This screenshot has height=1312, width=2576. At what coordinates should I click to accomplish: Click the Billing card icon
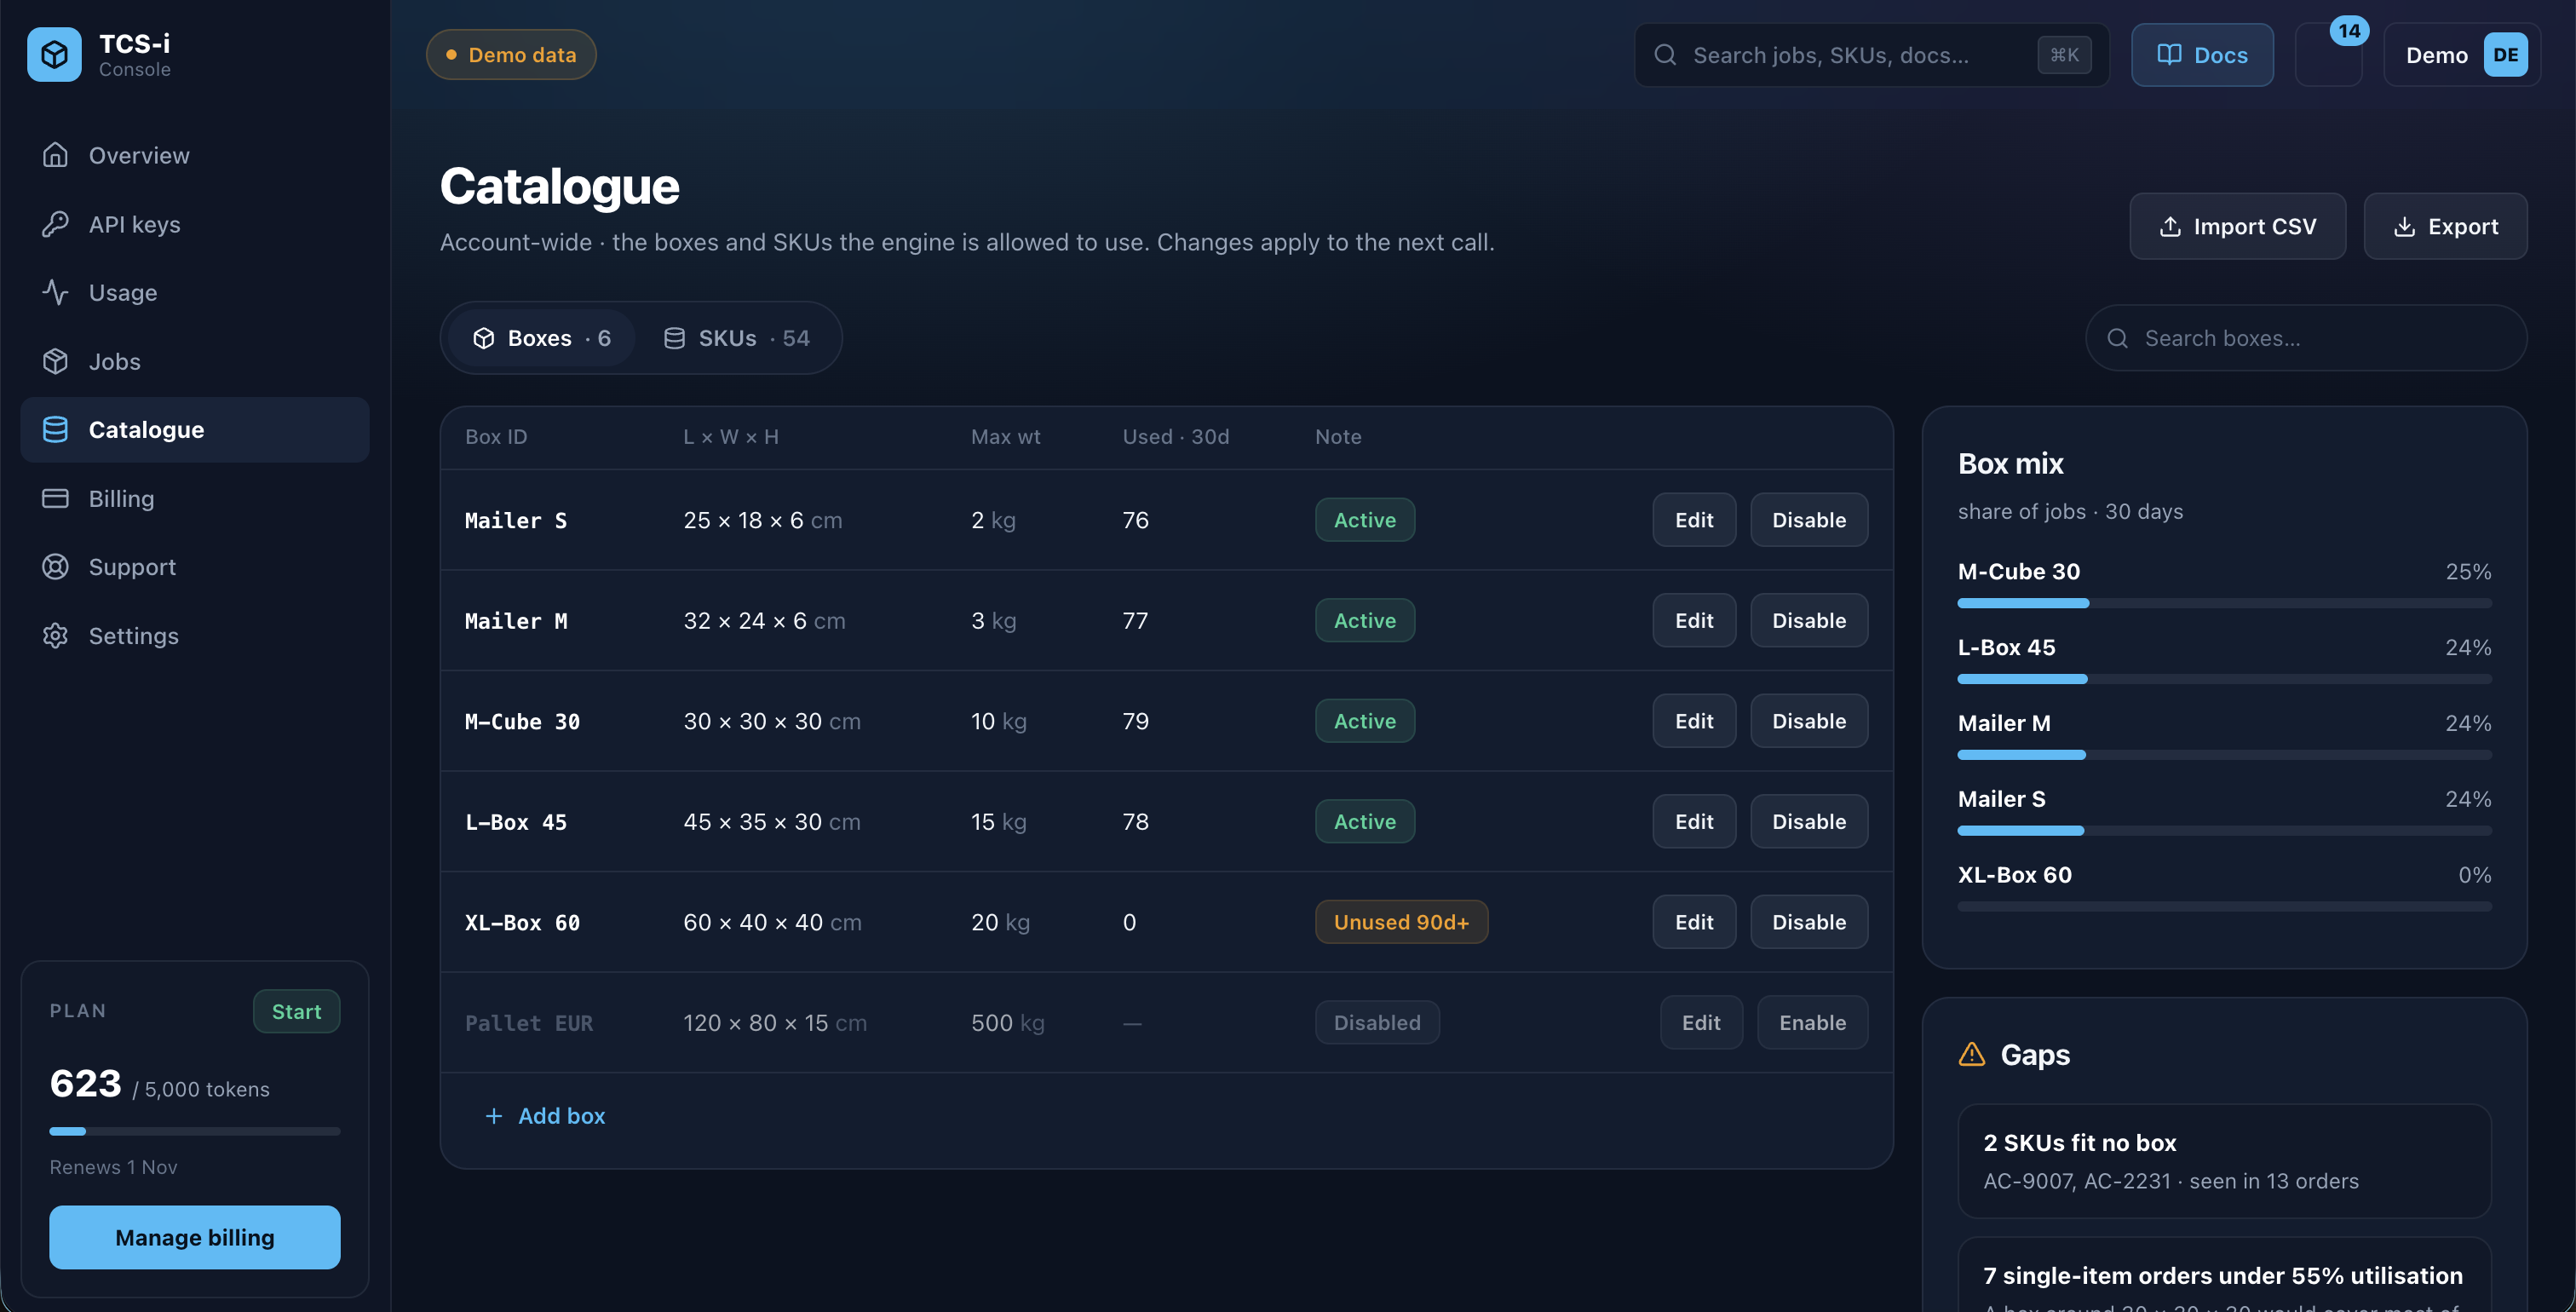(x=56, y=498)
